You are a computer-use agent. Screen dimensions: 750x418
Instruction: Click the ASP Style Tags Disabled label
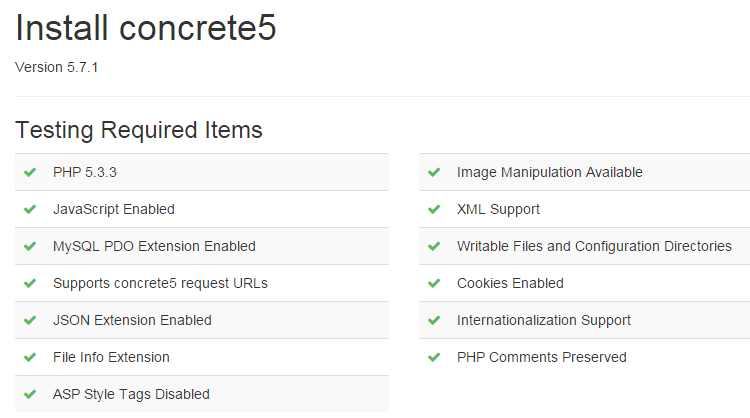coord(131,394)
